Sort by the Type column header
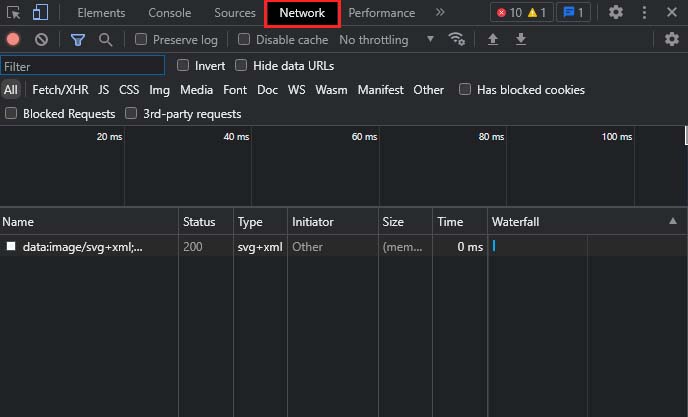The width and height of the screenshot is (688, 417). tap(260, 222)
